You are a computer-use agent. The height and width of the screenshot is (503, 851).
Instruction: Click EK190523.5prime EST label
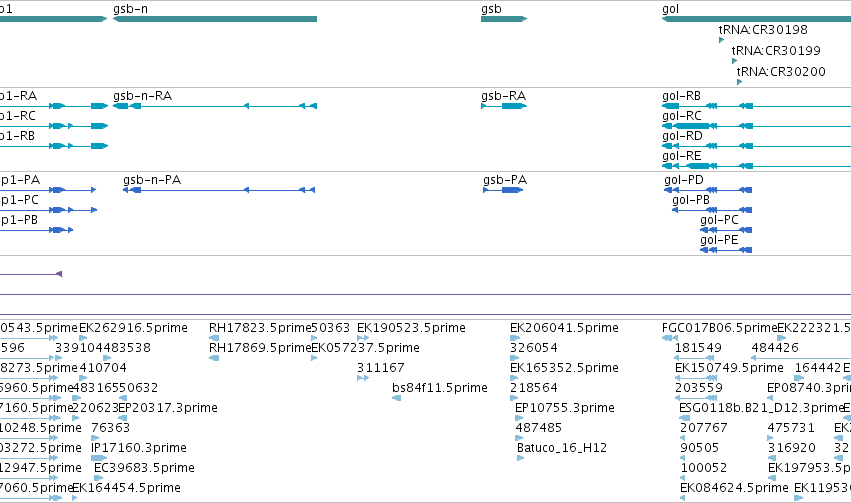point(411,328)
